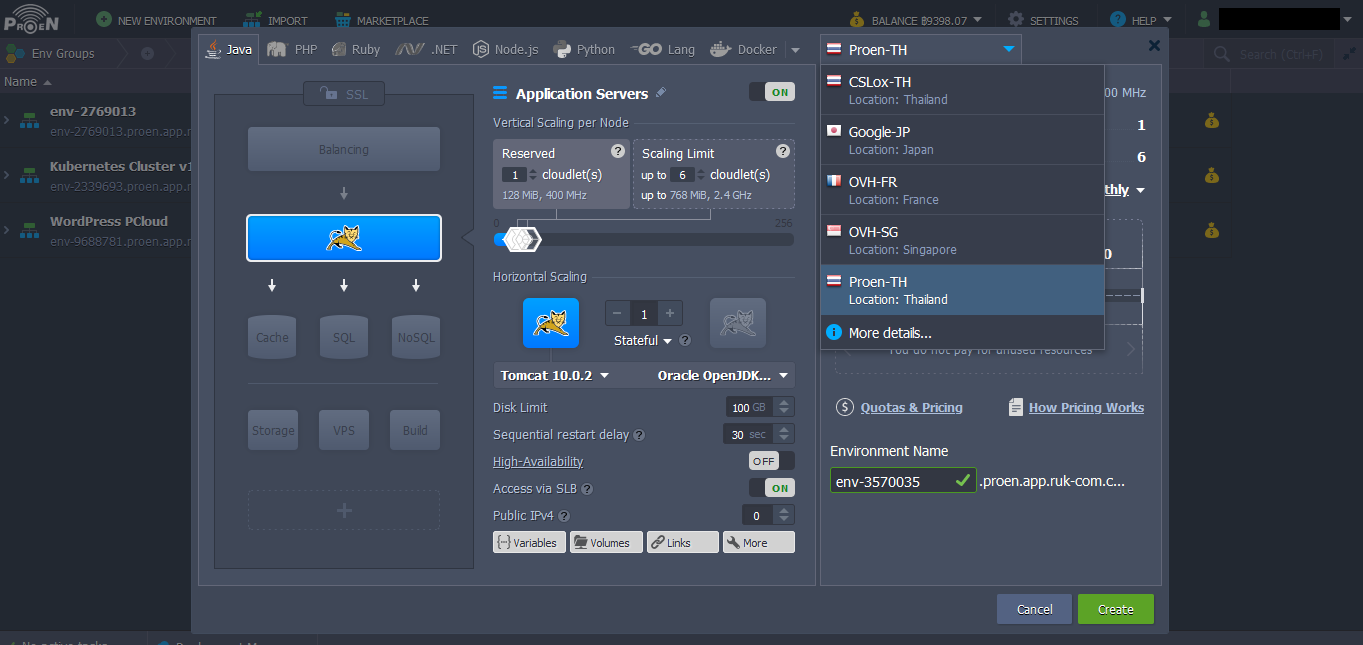Click More details in region list
Screen dimensions: 1363x645
962,333
